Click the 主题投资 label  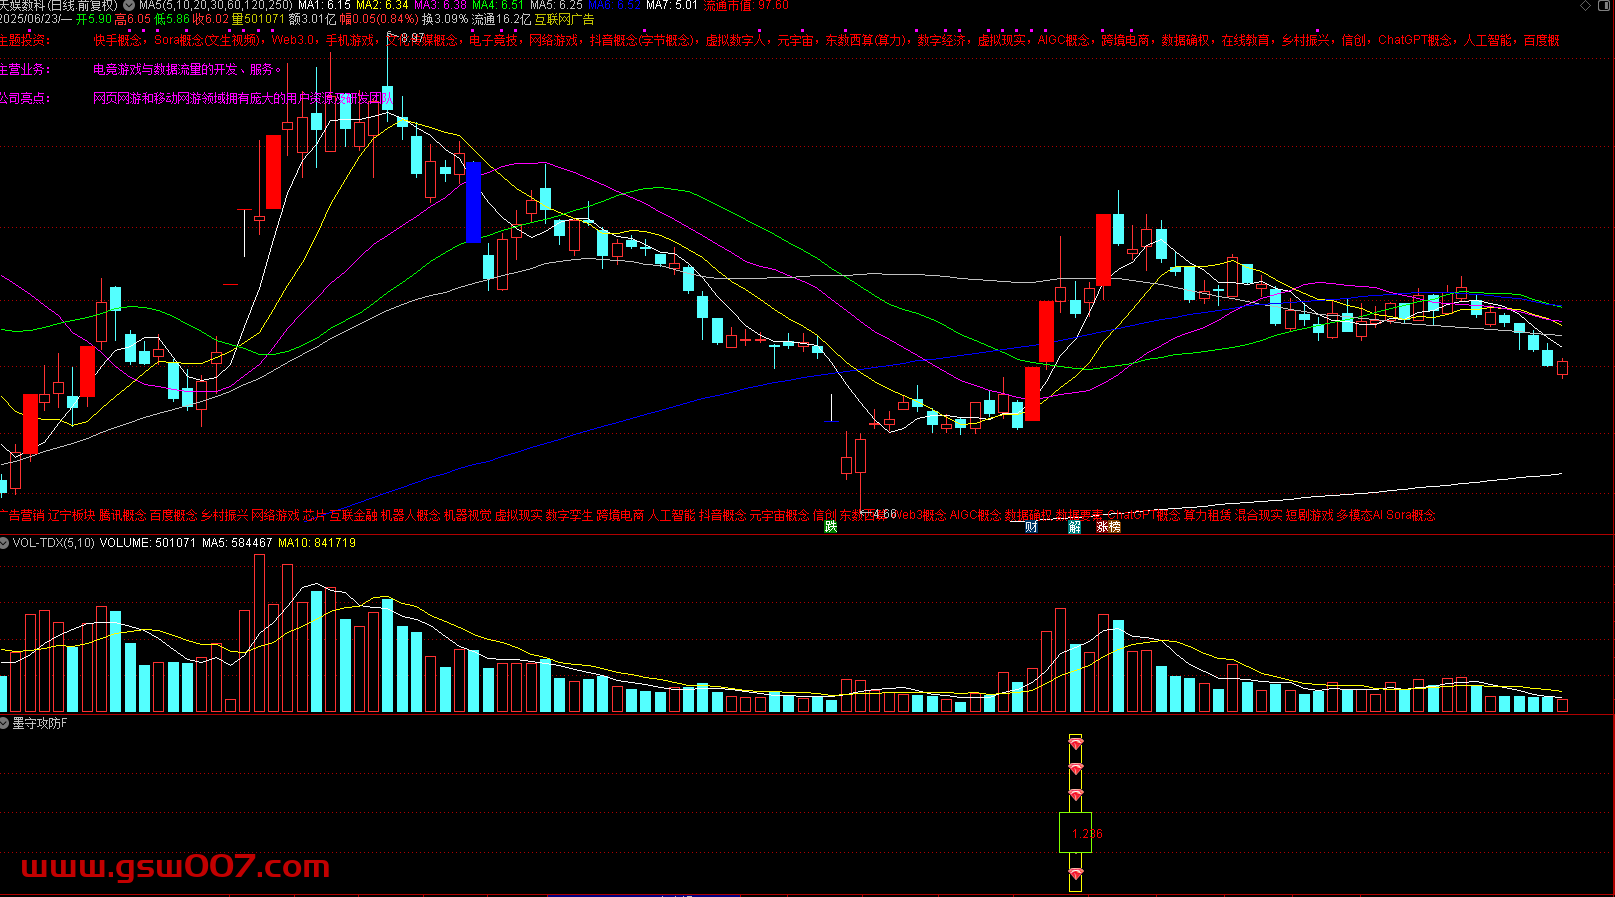24,41
